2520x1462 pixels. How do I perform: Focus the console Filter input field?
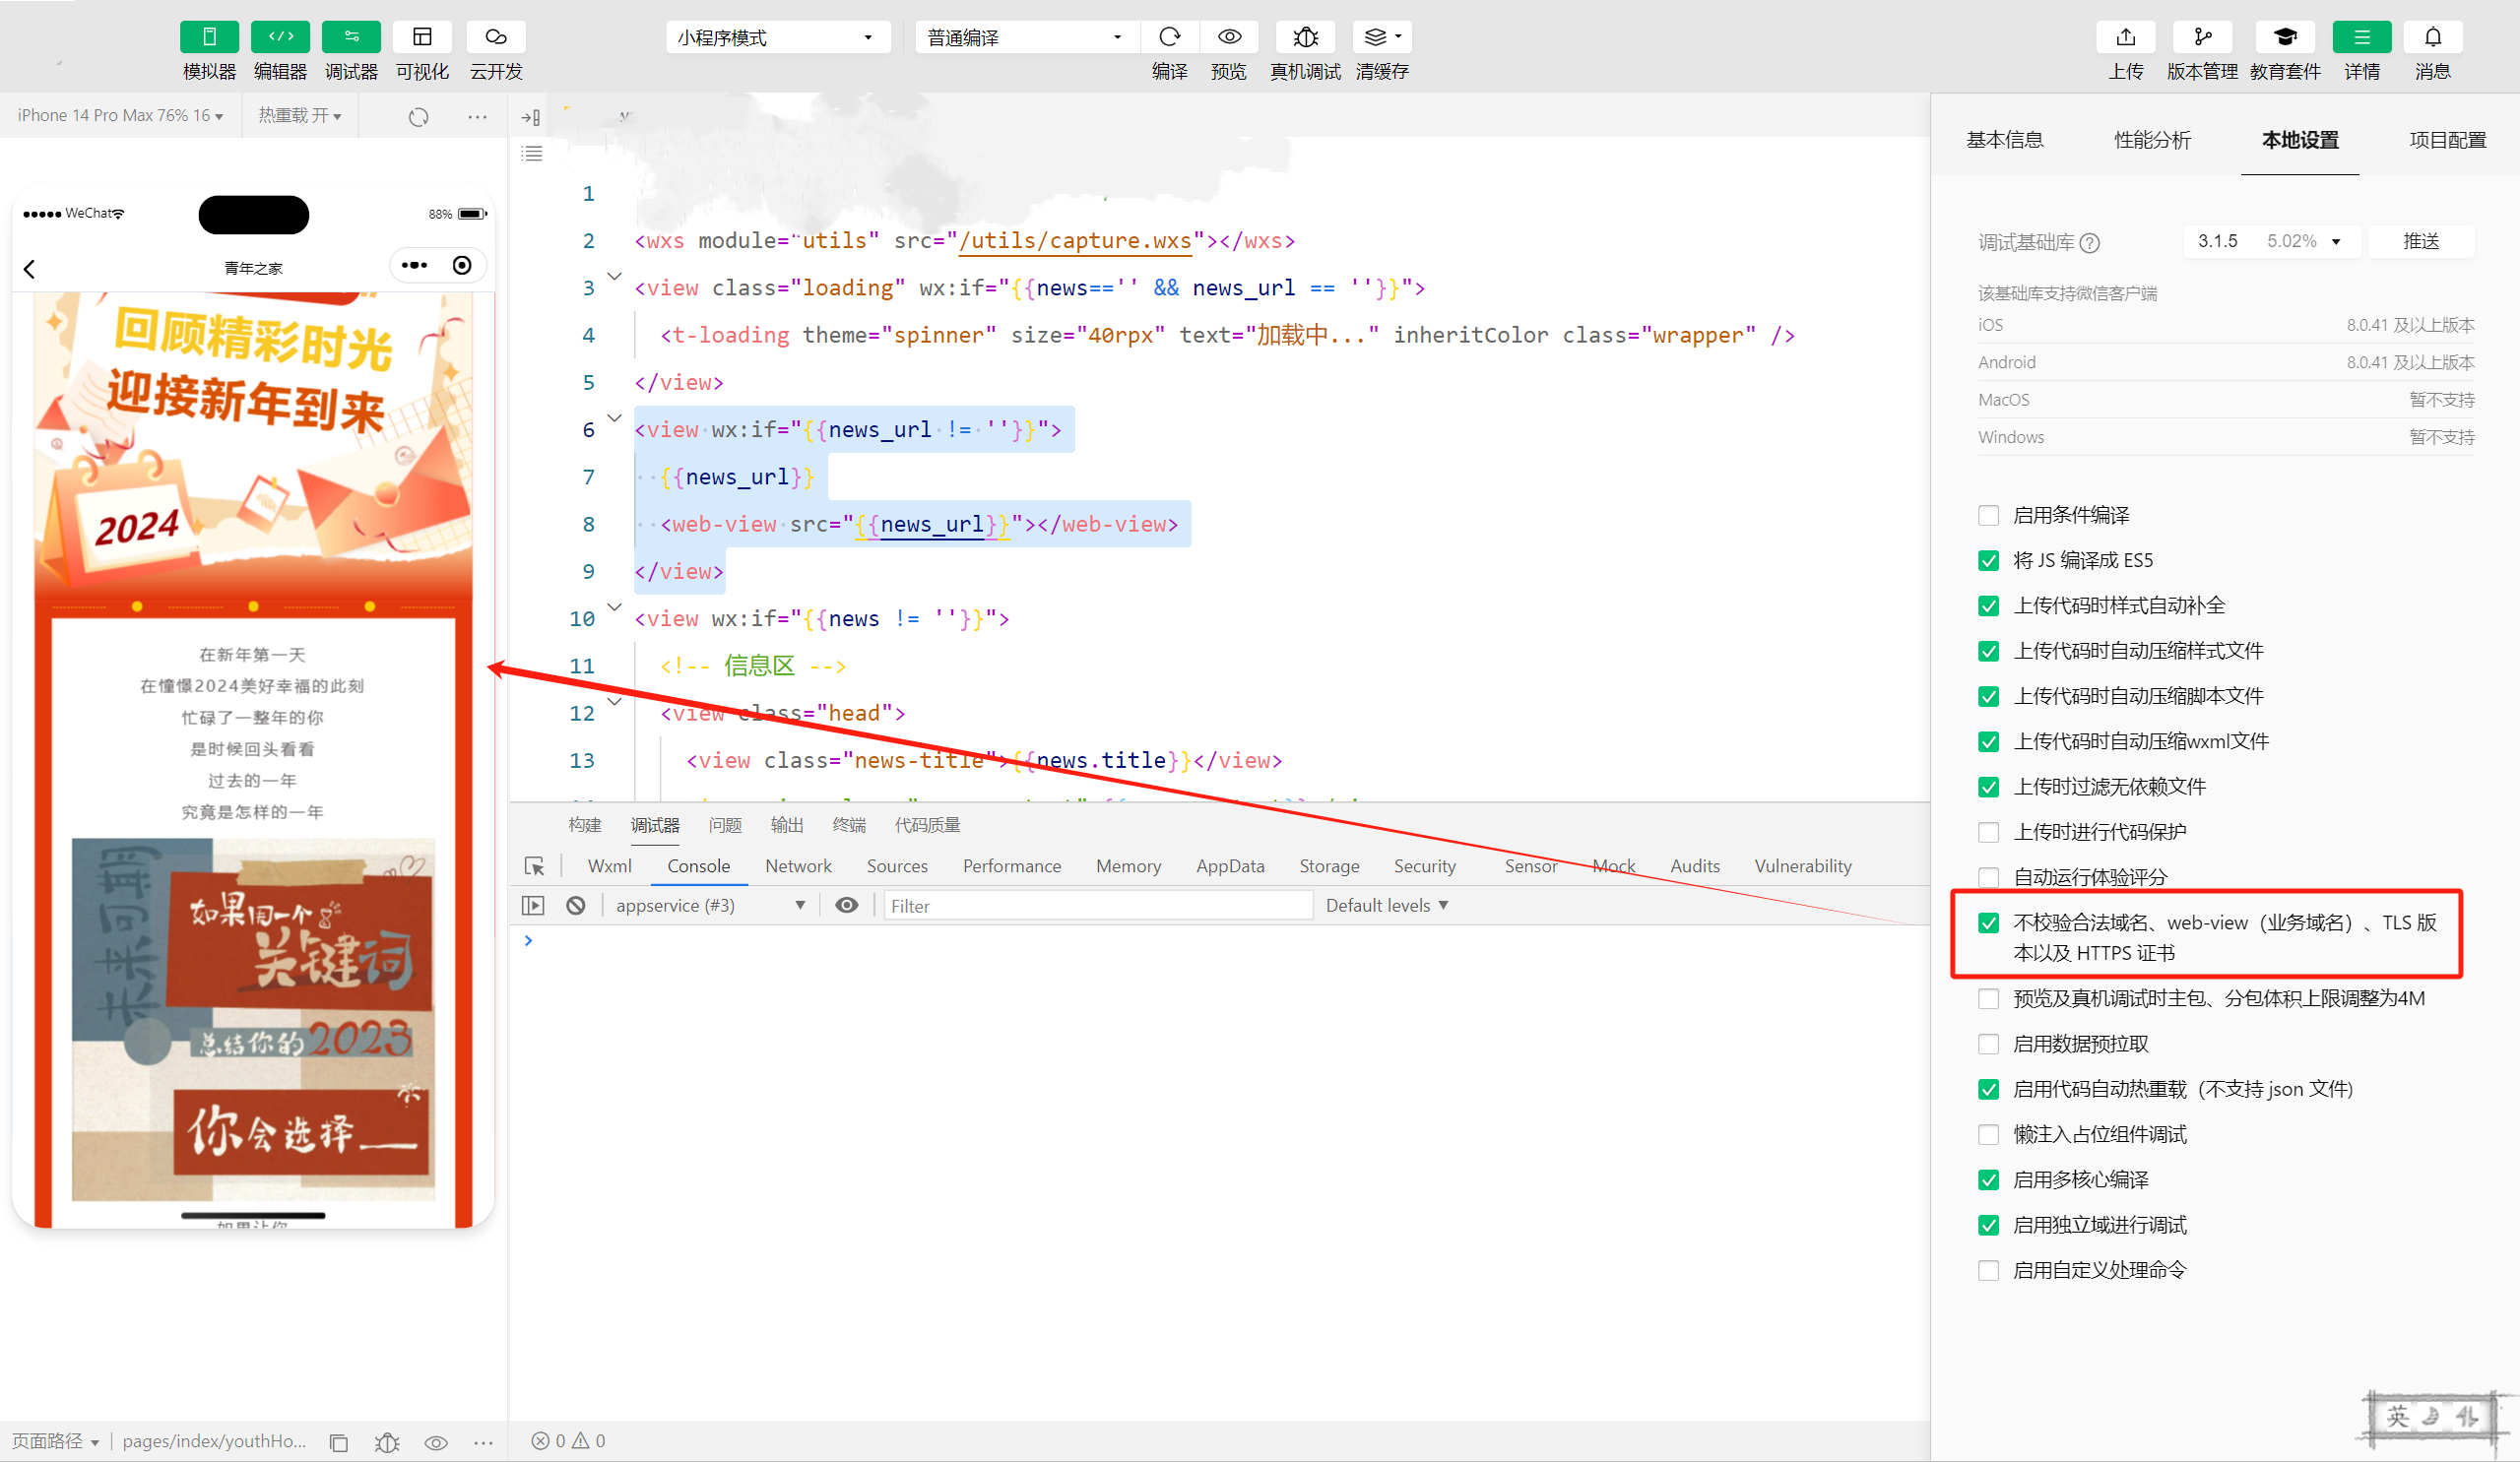point(1097,905)
